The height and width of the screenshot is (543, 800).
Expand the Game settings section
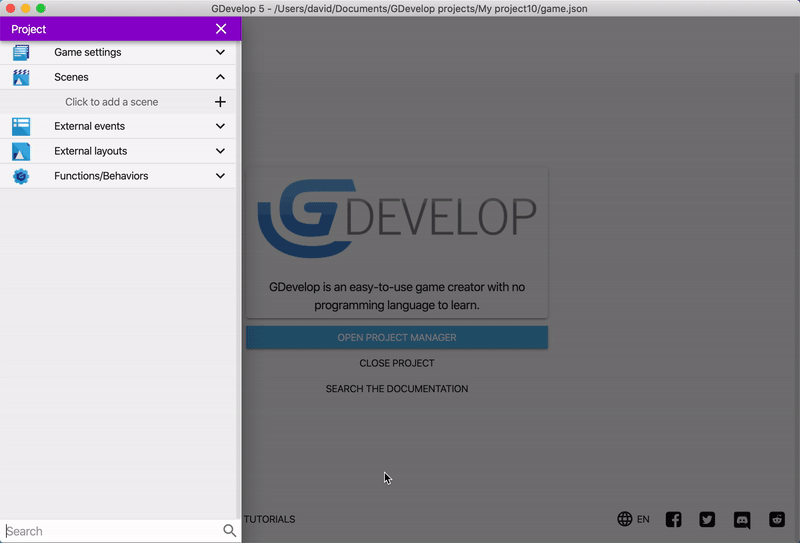click(x=220, y=52)
